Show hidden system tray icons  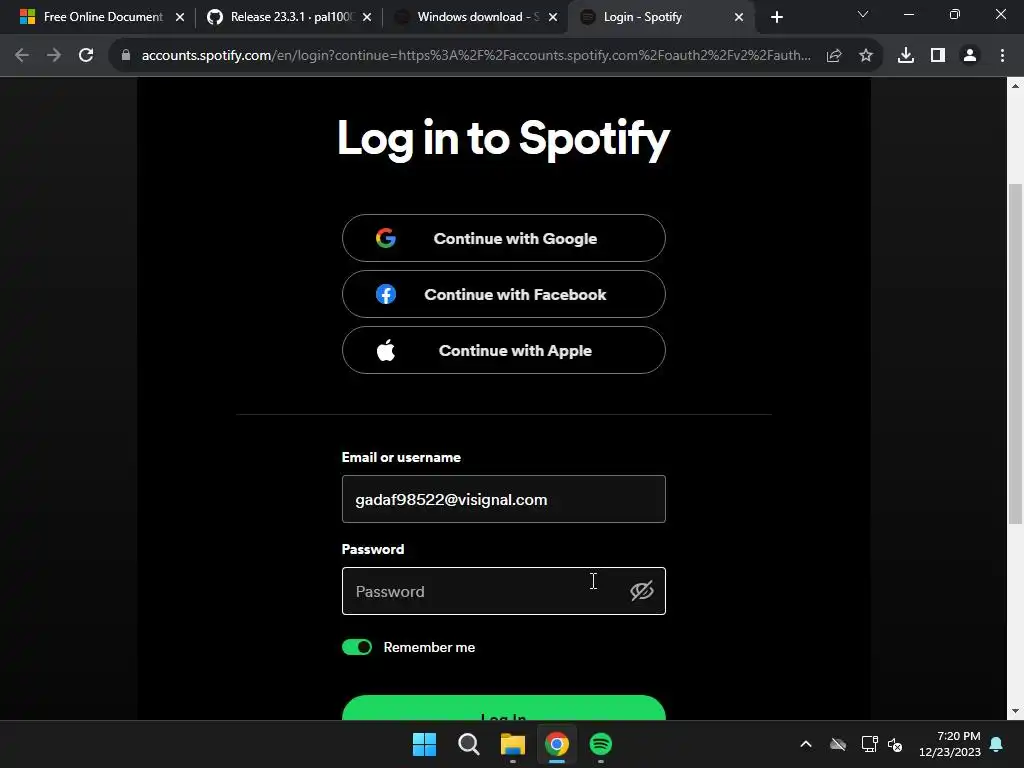[x=806, y=744]
